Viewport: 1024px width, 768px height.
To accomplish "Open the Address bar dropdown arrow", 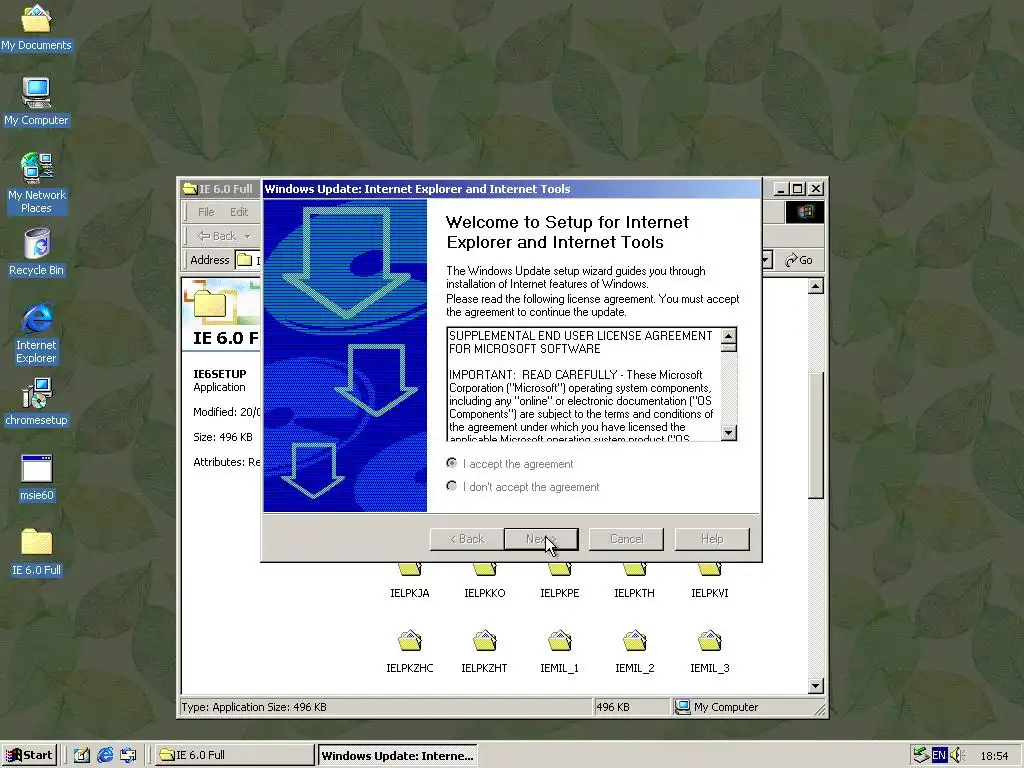I will click(x=767, y=260).
